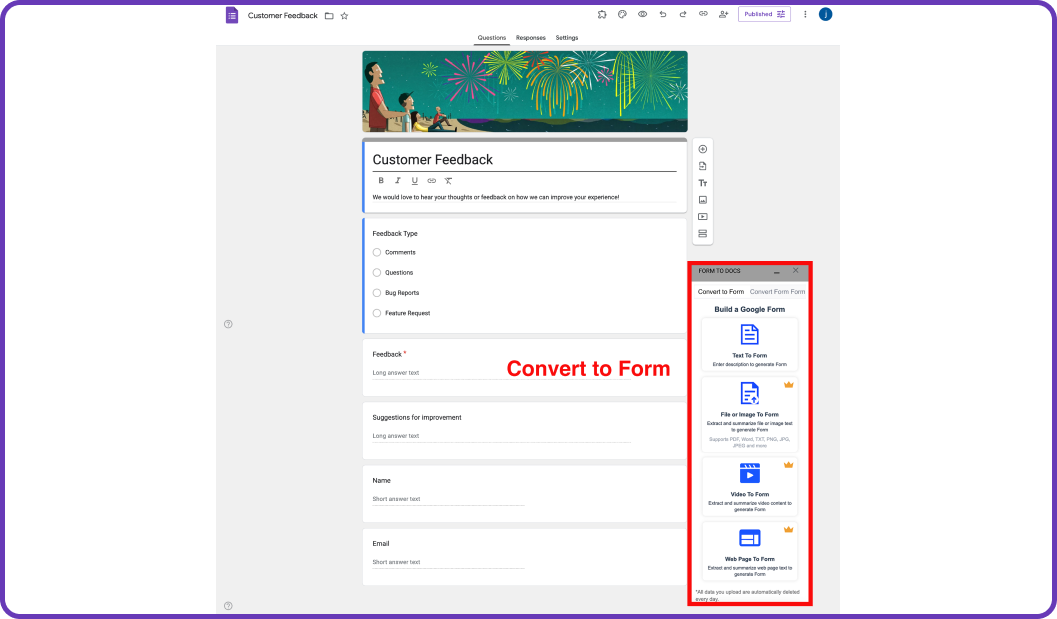The width and height of the screenshot is (1057, 619).
Task: Toggle bold formatting on description
Action: [381, 180]
